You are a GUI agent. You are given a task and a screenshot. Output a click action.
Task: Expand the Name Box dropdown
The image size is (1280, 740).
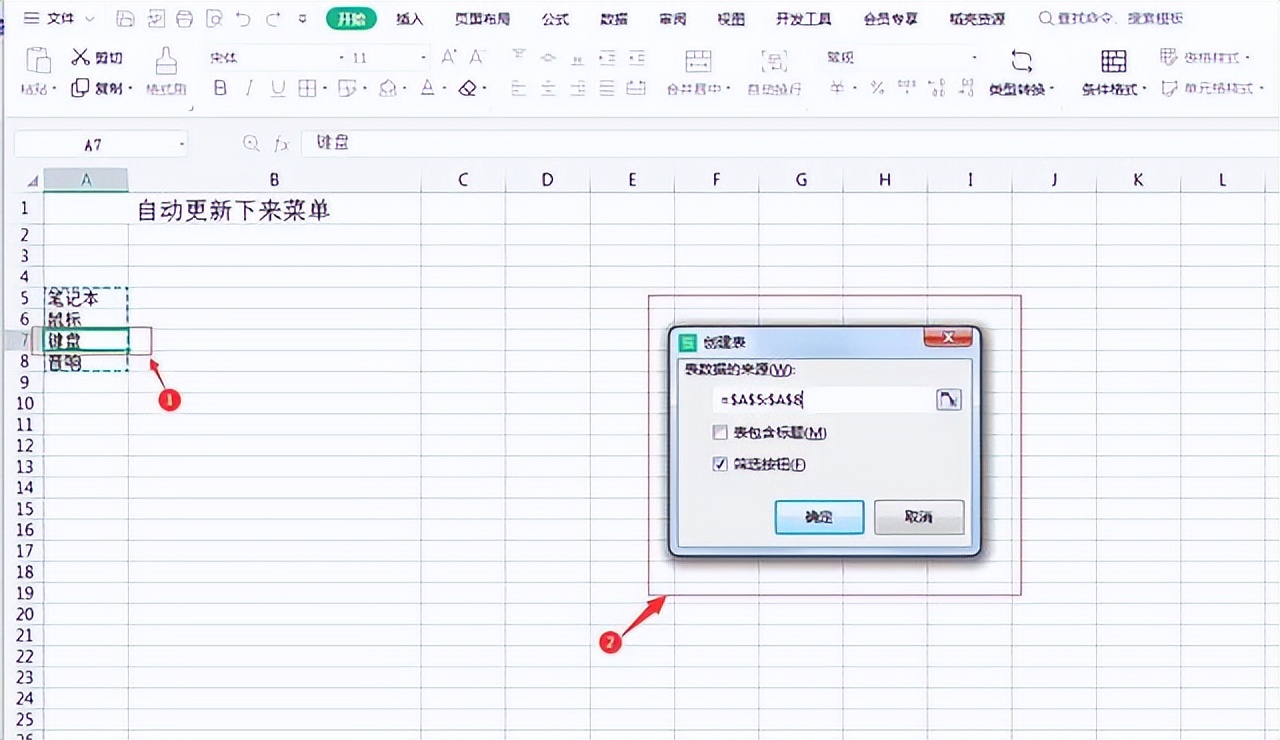click(x=182, y=145)
